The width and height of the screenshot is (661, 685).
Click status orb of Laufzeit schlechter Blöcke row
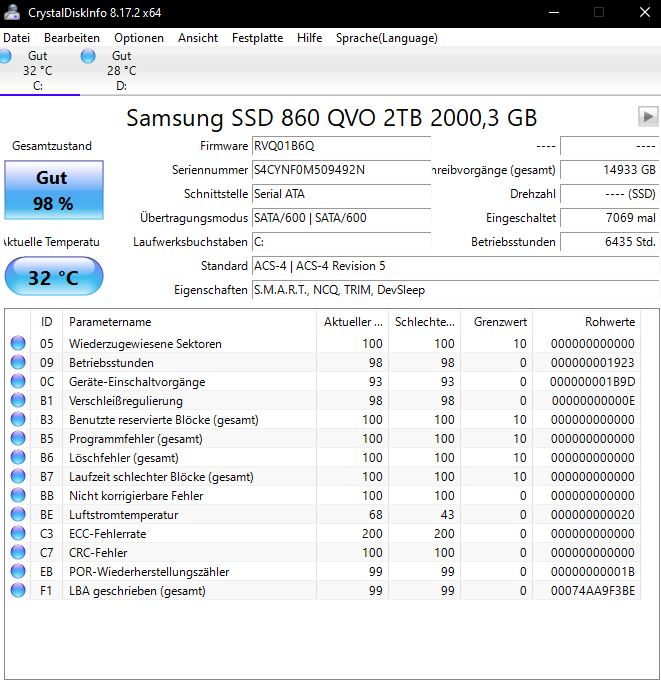tap(18, 476)
